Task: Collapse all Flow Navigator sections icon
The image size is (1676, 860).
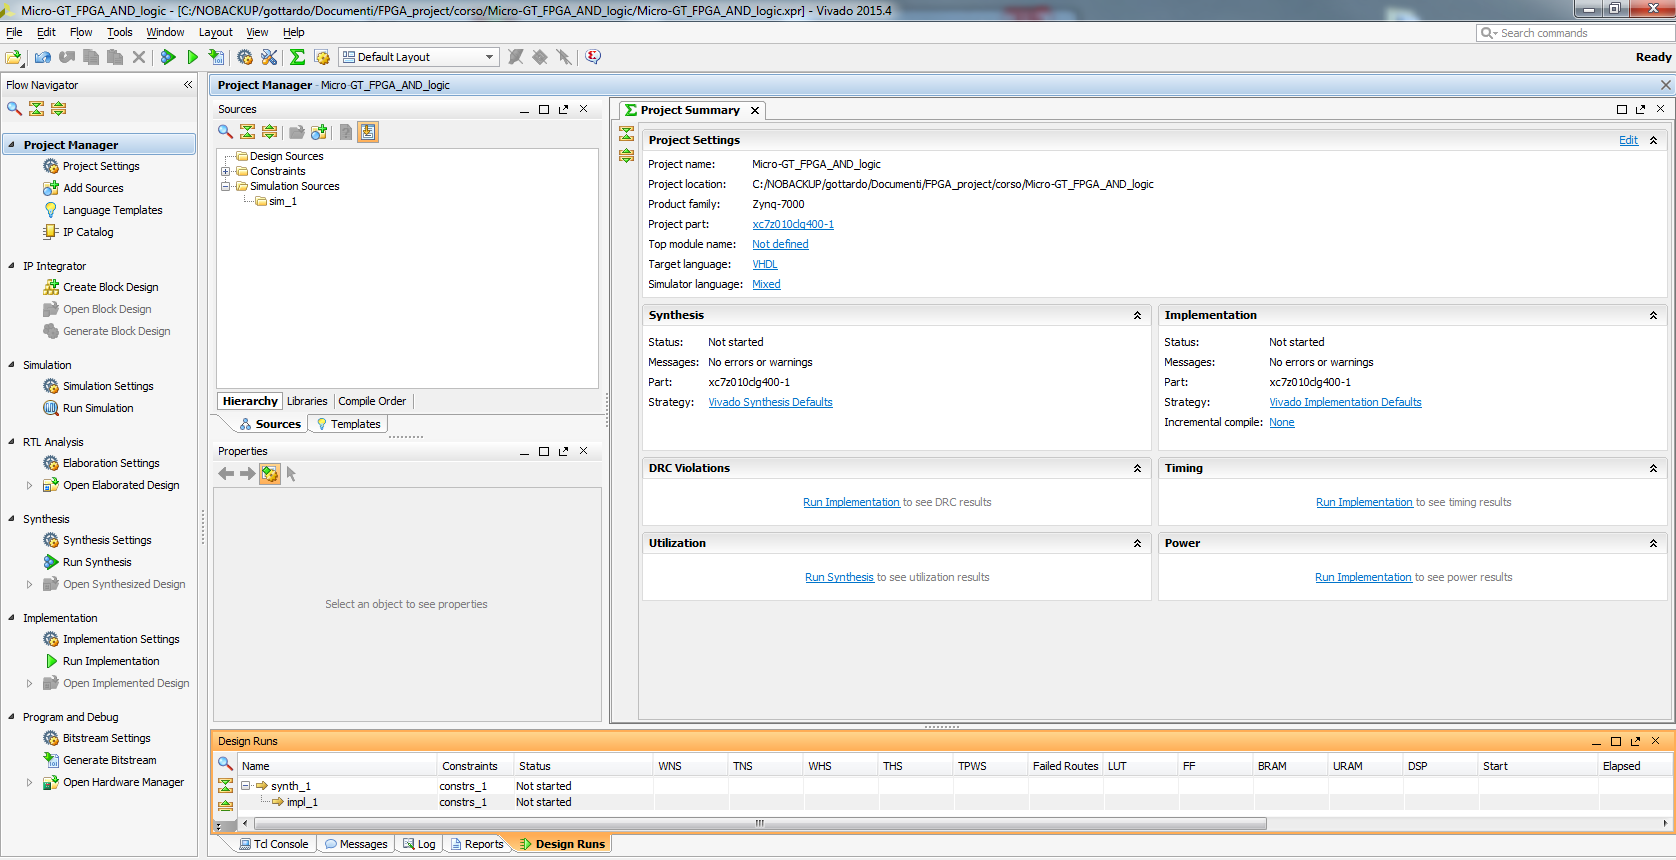Action: tap(37, 108)
